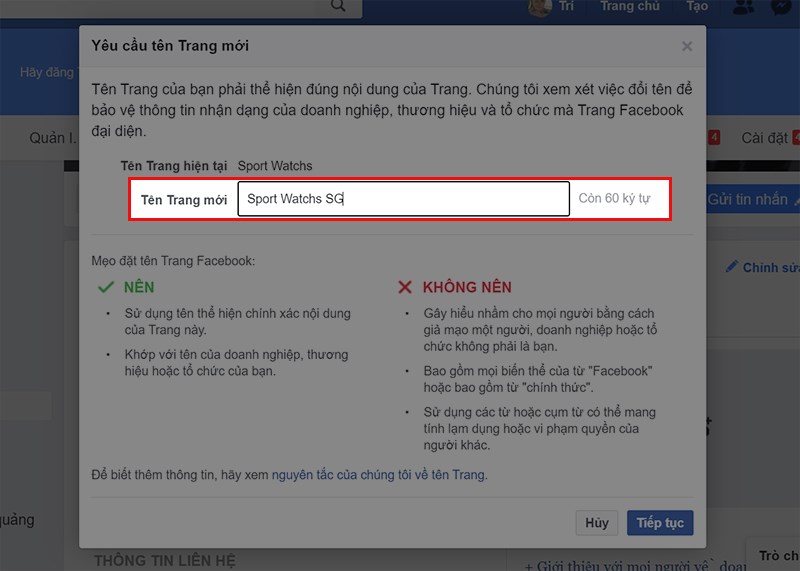The height and width of the screenshot is (571, 800).
Task: Open nguyên tắc của chúng tôi về tên Trang link
Action: pos(379,475)
